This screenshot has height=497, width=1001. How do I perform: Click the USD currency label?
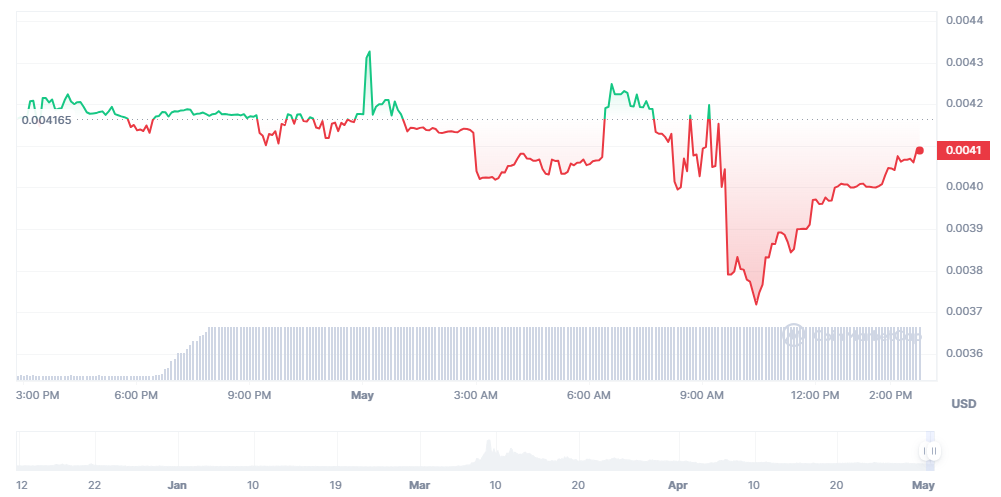[963, 404]
